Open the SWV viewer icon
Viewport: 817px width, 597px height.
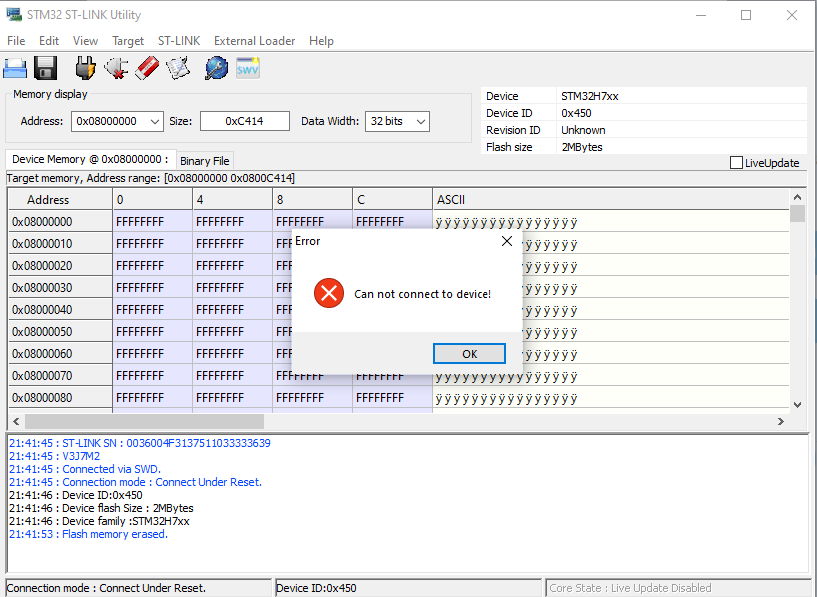tap(247, 68)
